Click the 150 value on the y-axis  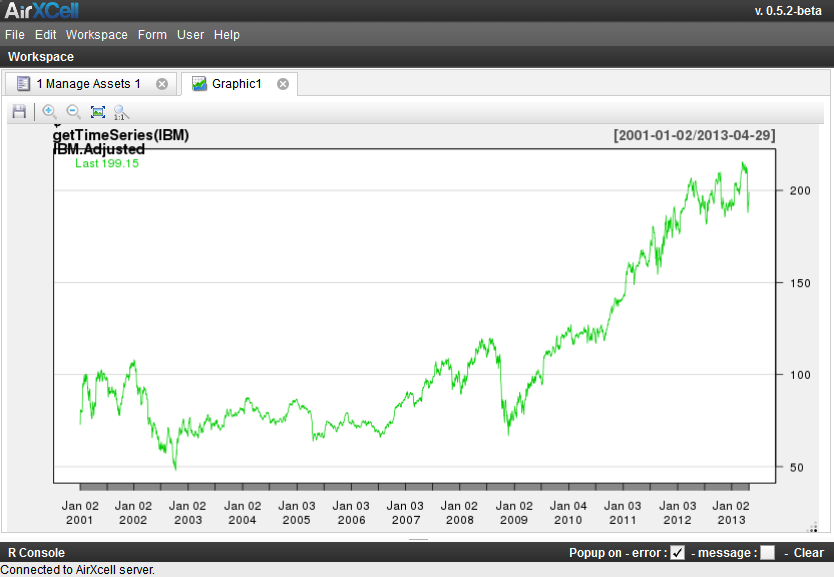(x=800, y=283)
